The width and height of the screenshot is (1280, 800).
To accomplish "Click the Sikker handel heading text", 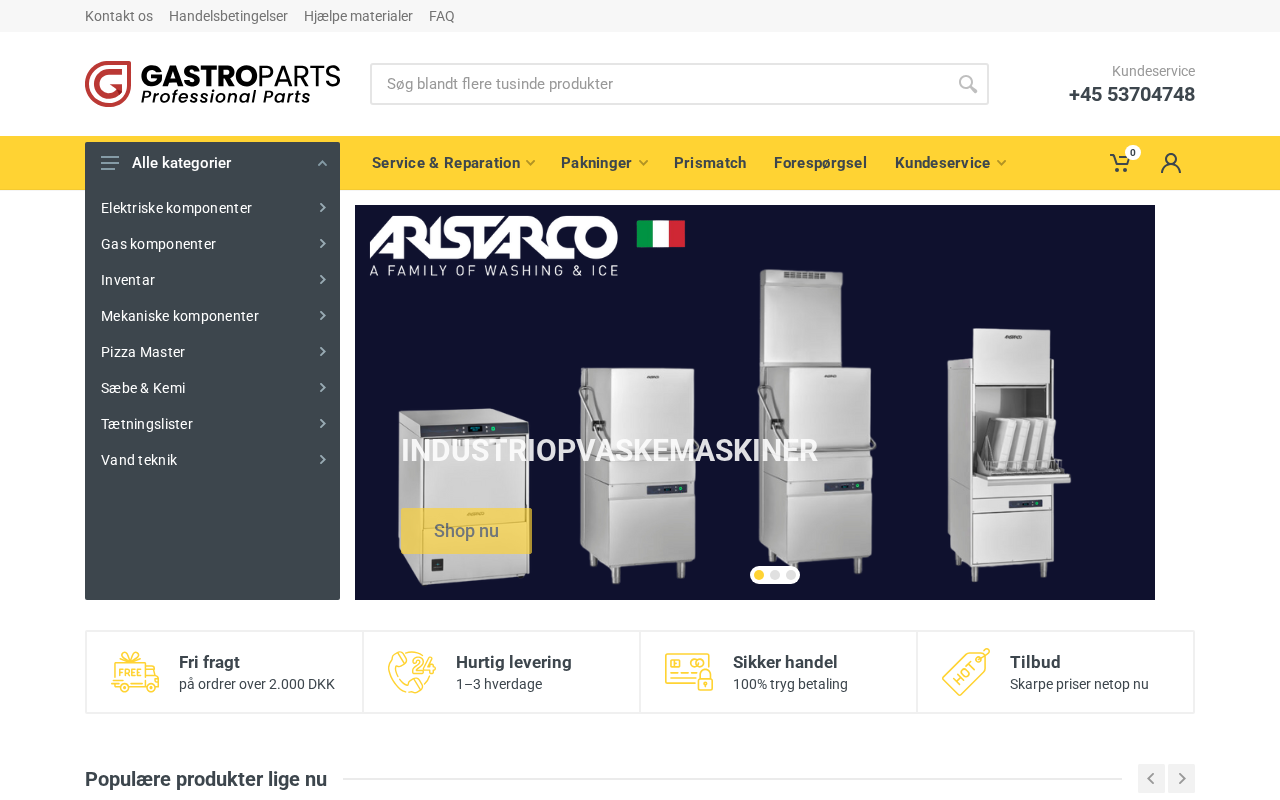I will [785, 662].
